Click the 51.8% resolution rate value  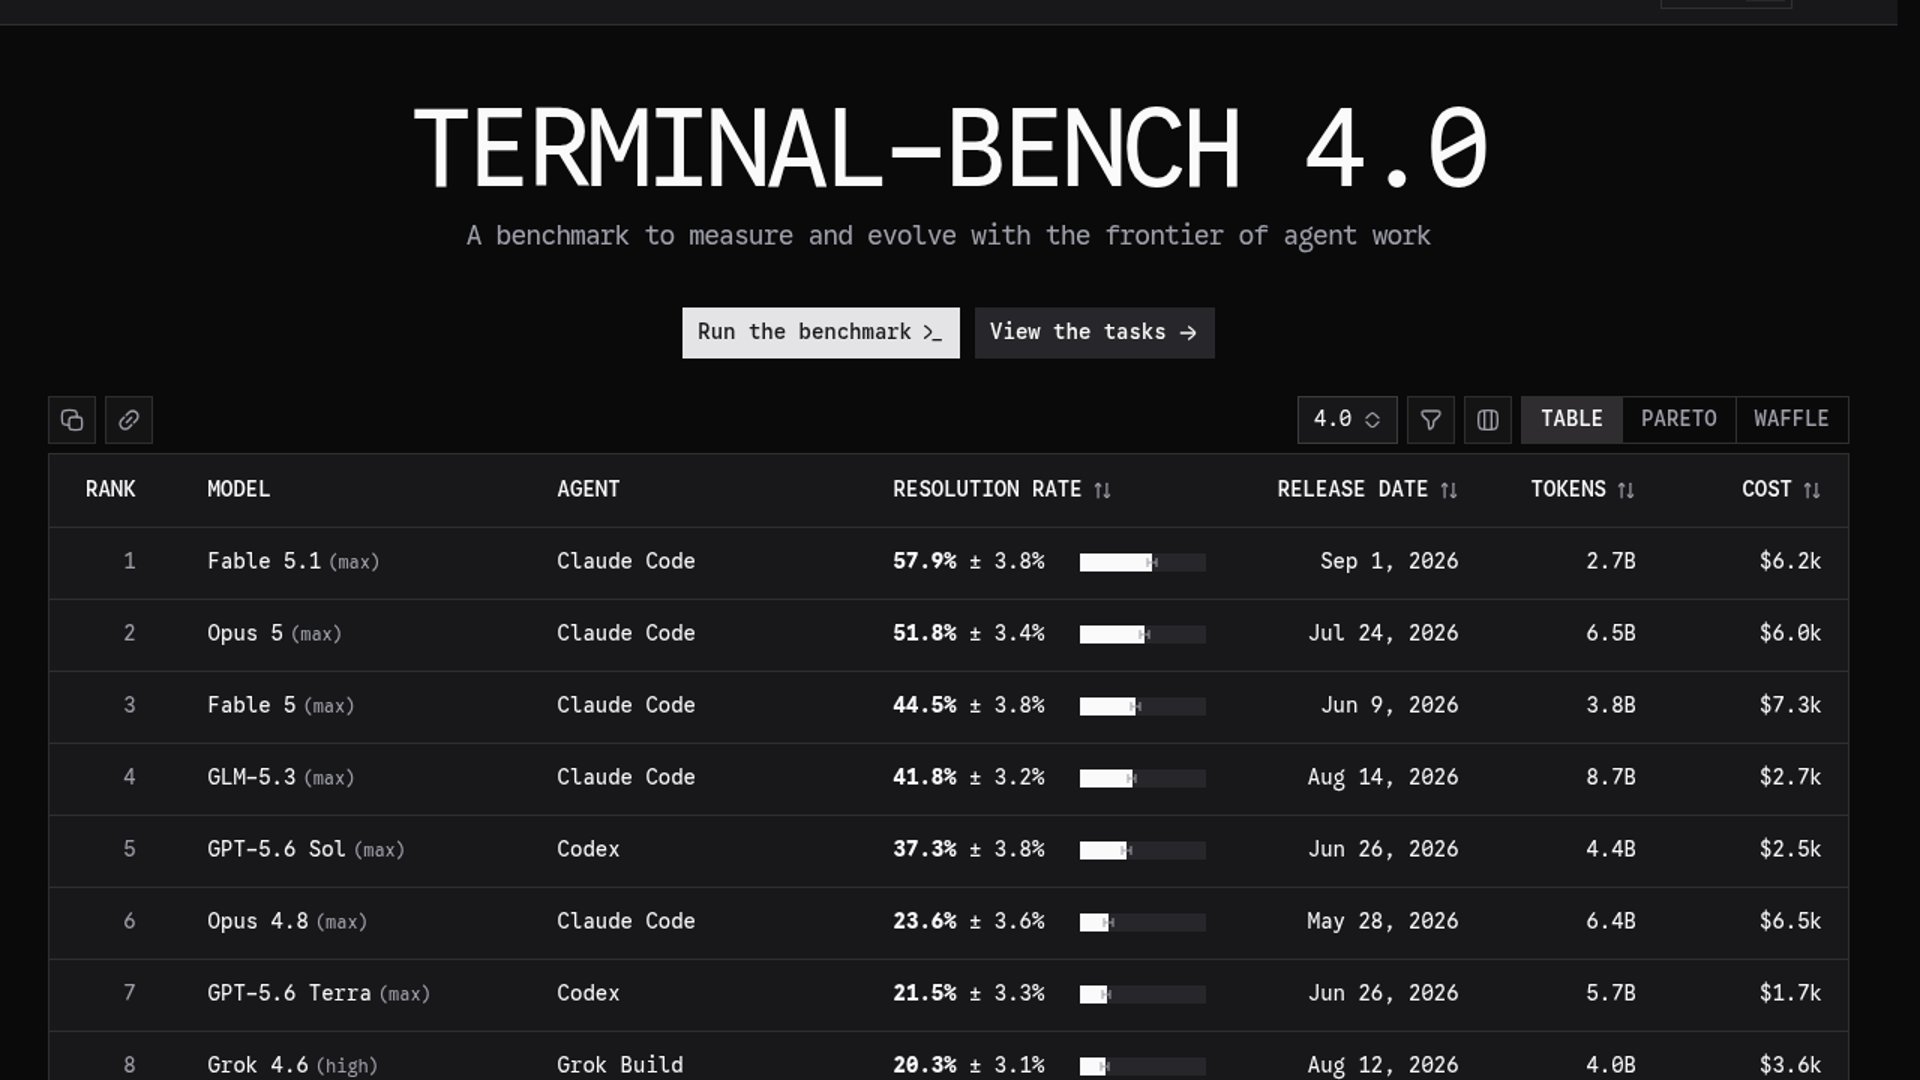[924, 634]
